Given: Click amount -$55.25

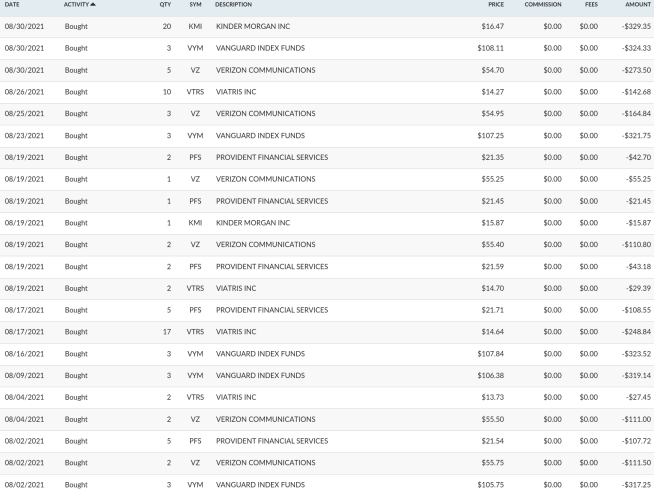Looking at the screenshot, I should [x=638, y=179].
